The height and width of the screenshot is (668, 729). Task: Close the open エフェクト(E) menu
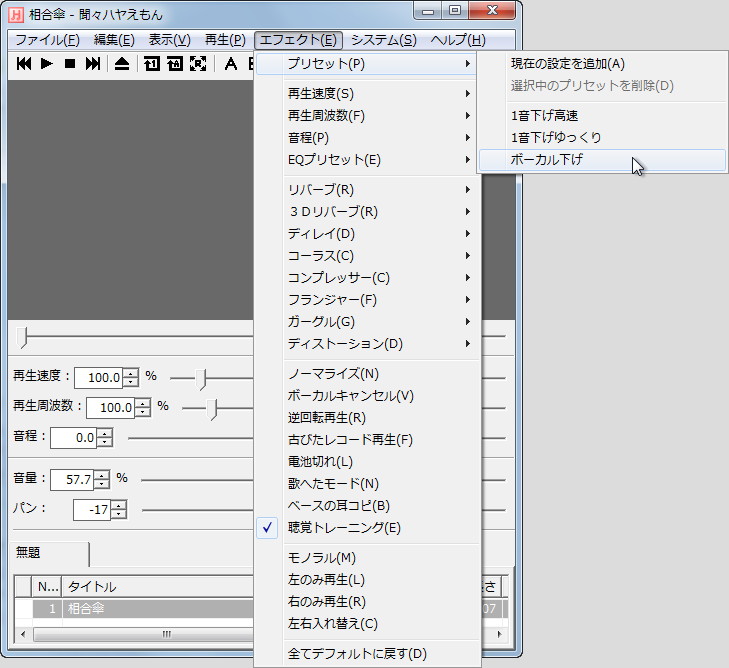pyautogui.click(x=298, y=40)
